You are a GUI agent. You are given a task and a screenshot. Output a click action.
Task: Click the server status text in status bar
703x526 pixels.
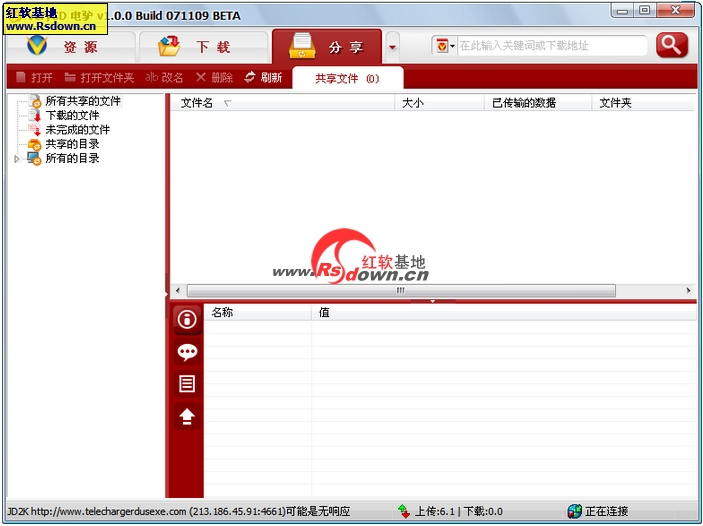(179, 511)
